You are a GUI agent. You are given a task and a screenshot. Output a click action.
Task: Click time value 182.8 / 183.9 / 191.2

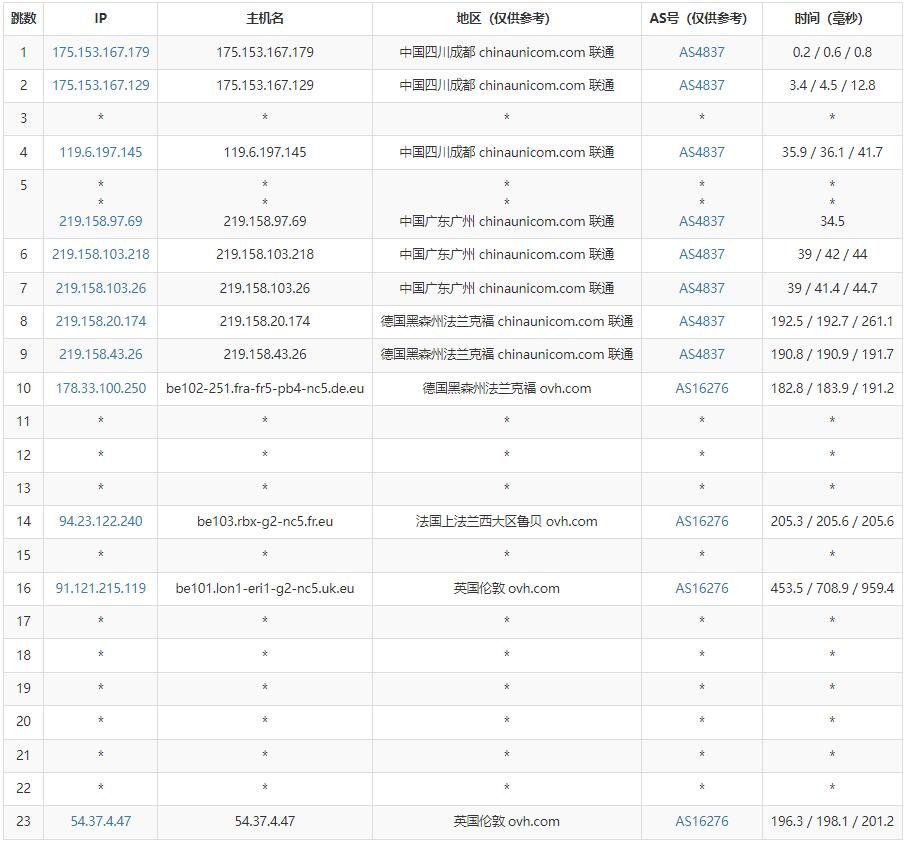click(832, 388)
